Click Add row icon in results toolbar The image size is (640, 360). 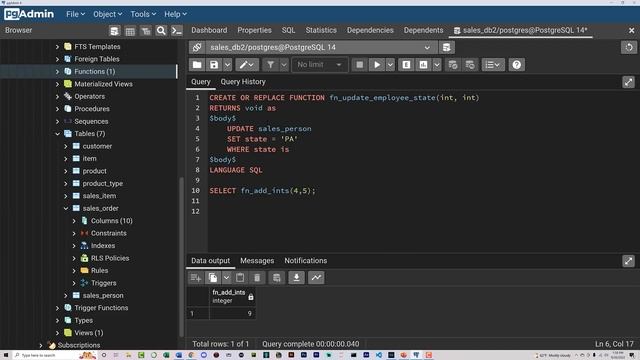click(196, 278)
